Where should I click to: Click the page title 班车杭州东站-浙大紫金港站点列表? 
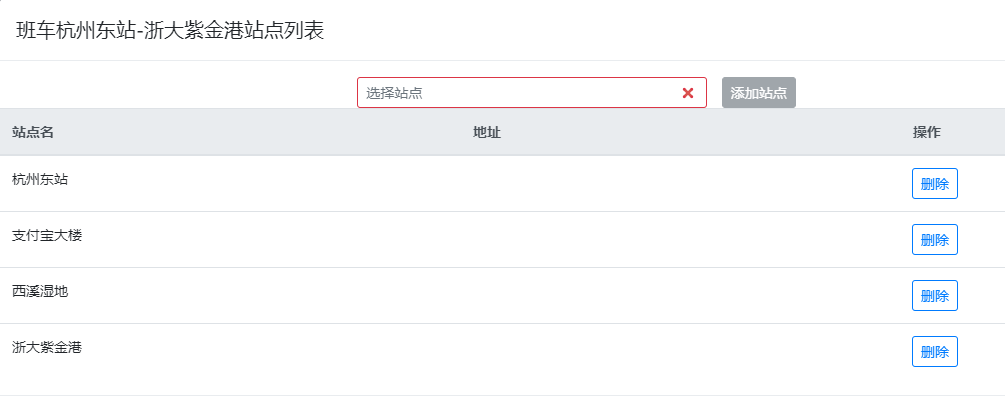tap(170, 31)
